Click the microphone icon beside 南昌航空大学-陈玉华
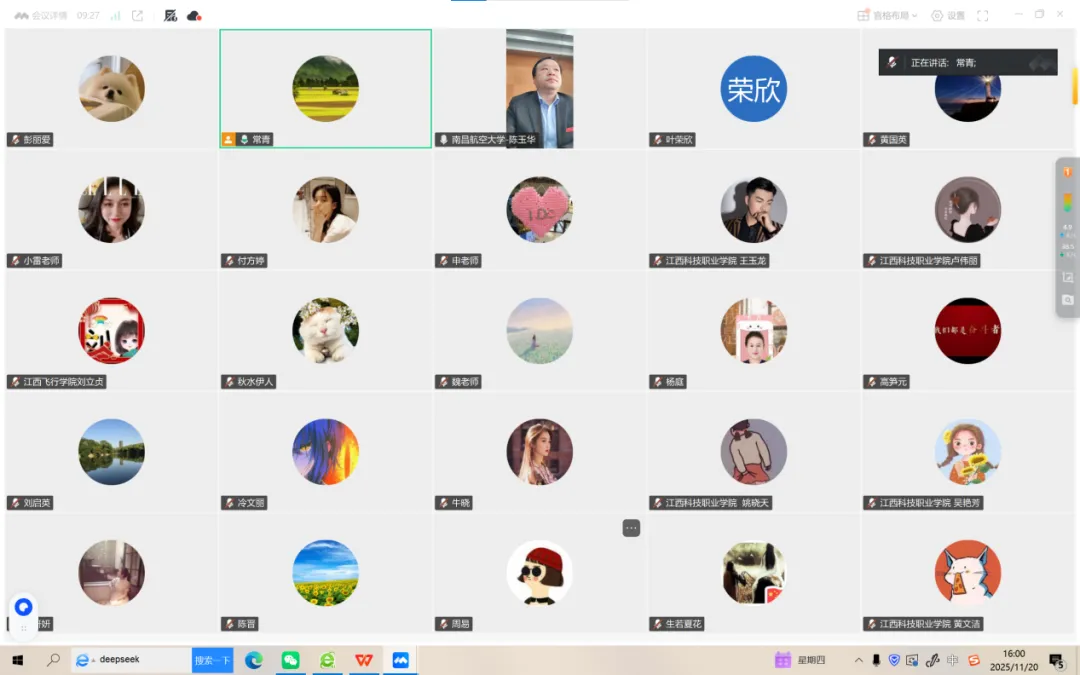This screenshot has height=675, width=1080. [x=444, y=139]
